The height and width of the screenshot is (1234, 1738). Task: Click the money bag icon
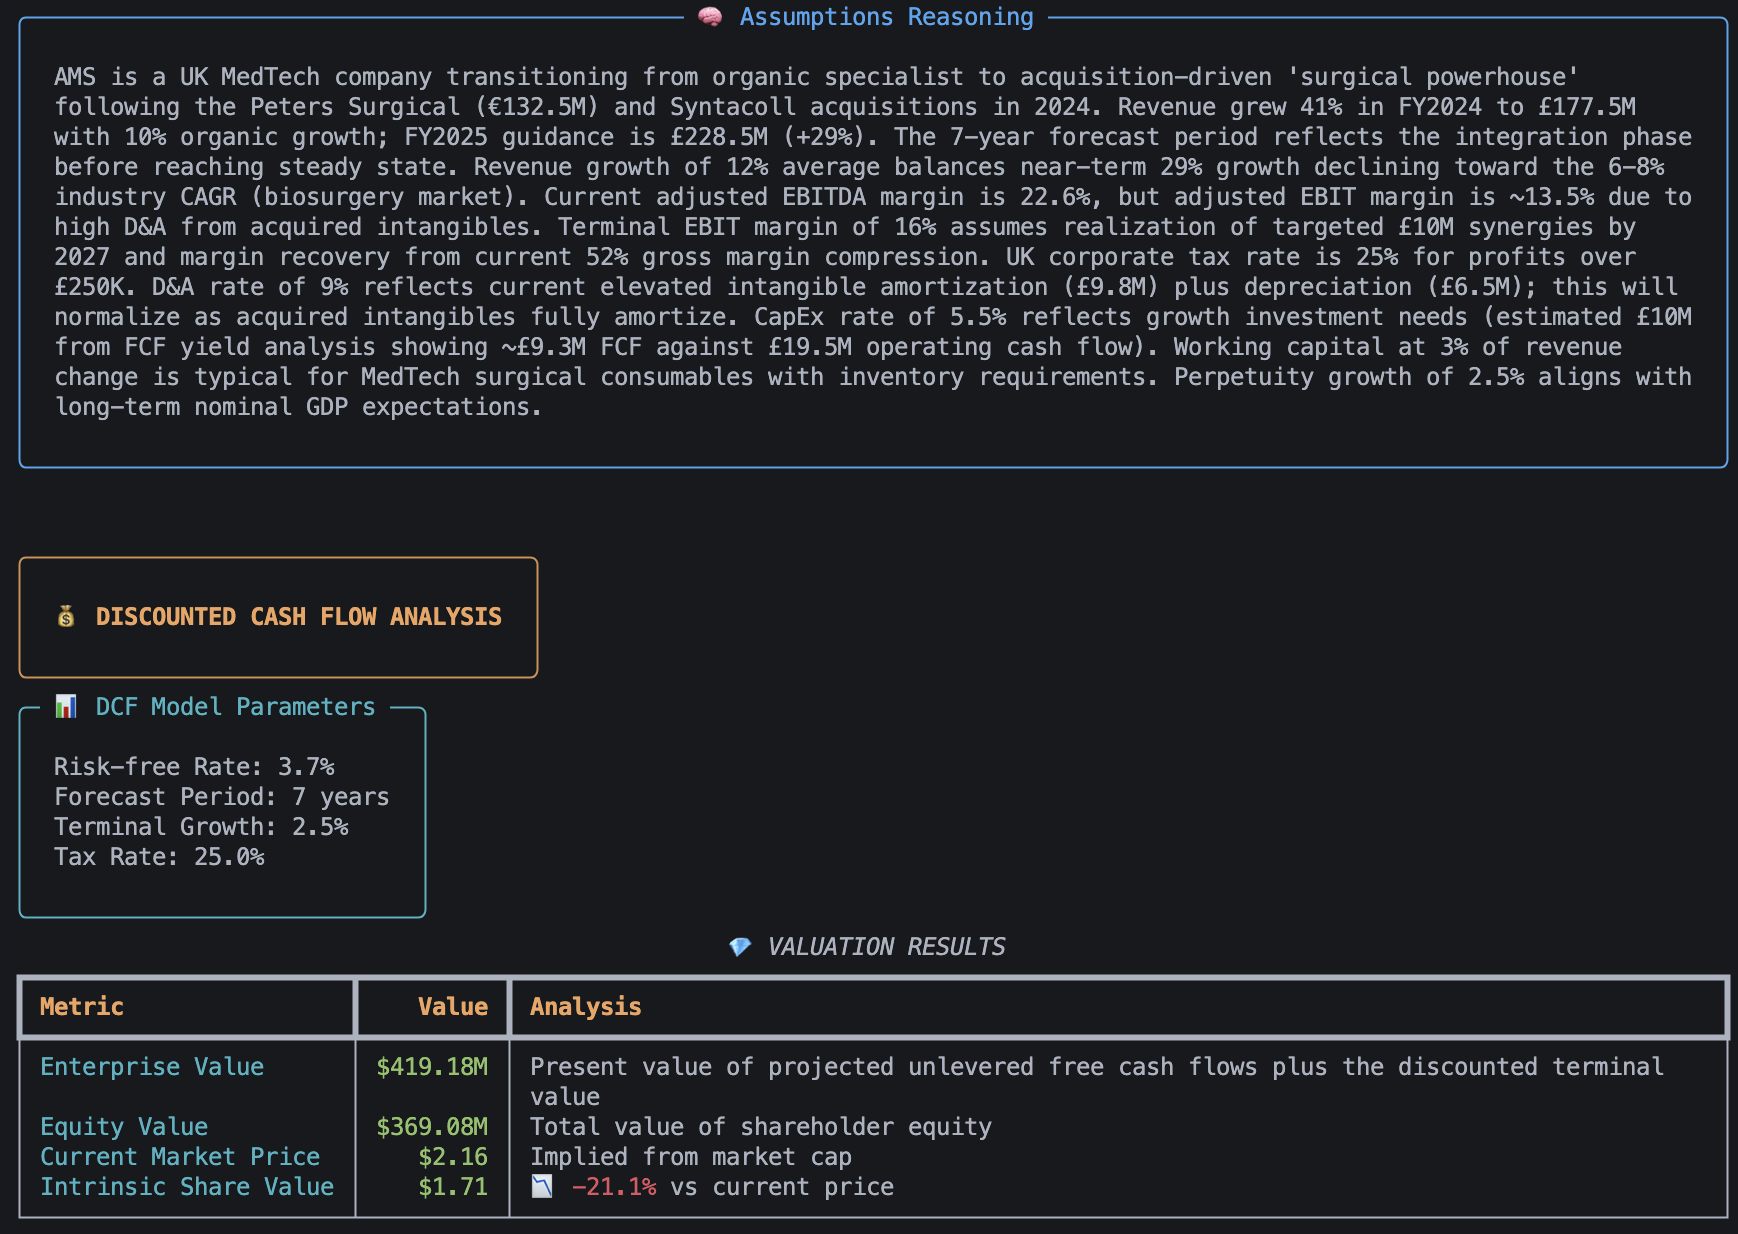tap(66, 617)
